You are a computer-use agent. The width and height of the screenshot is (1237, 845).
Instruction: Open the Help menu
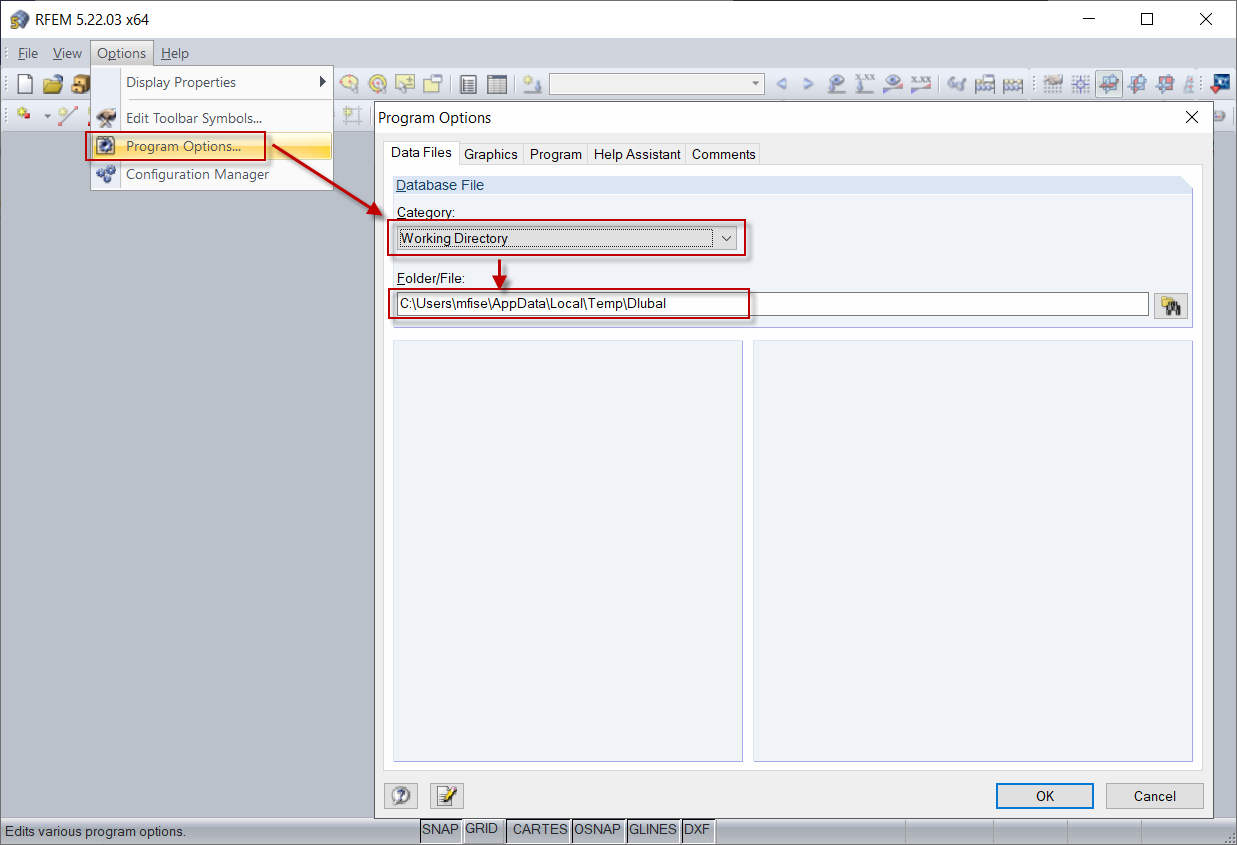click(x=174, y=53)
